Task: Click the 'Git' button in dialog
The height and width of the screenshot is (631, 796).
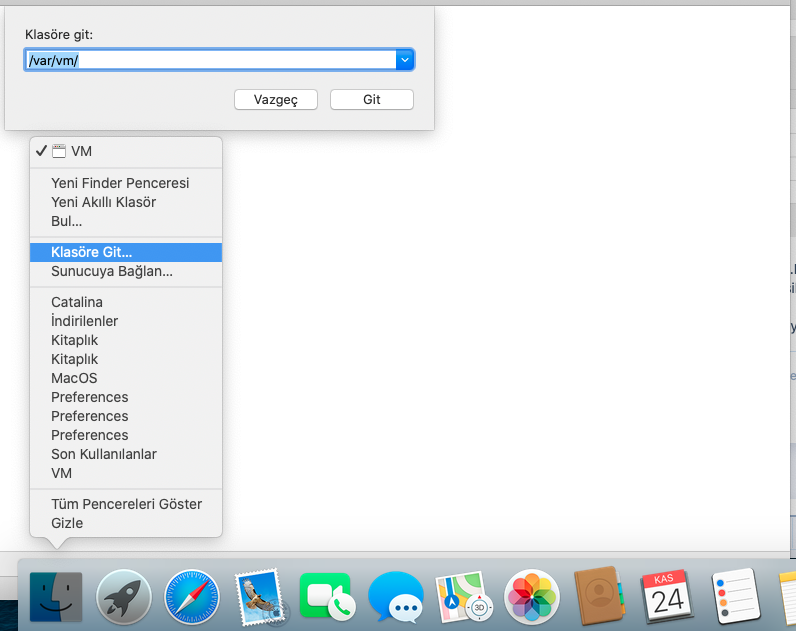Action: tap(371, 100)
